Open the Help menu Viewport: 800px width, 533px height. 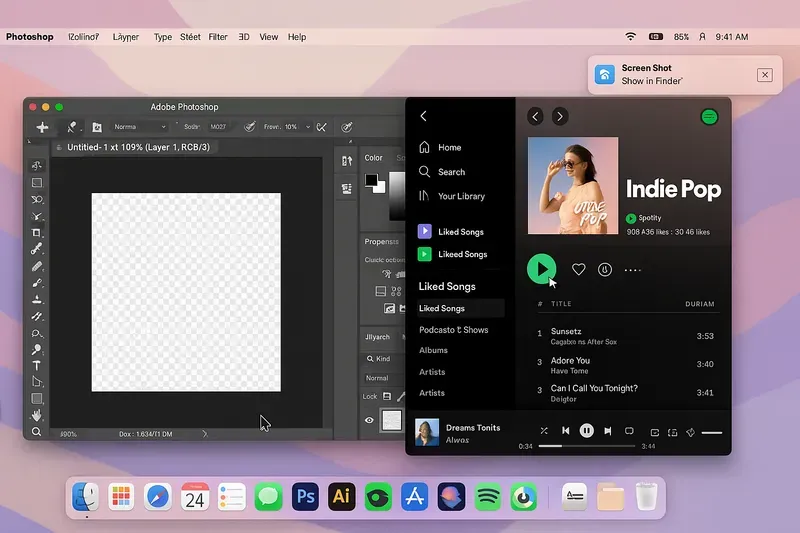[x=297, y=37]
